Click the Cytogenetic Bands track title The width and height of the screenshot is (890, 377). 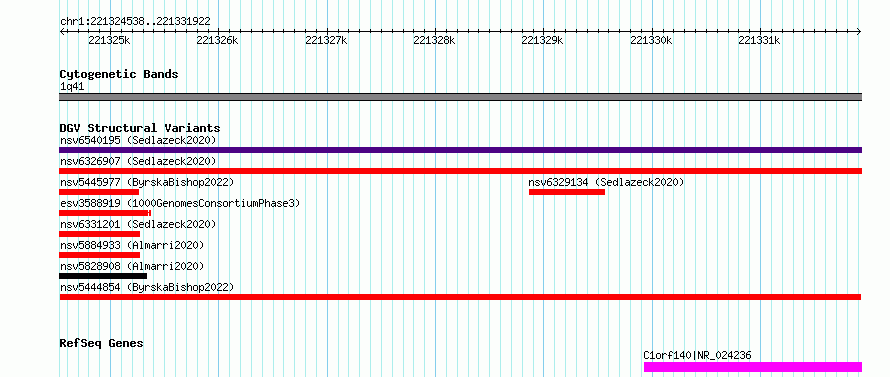pyautogui.click(x=119, y=74)
